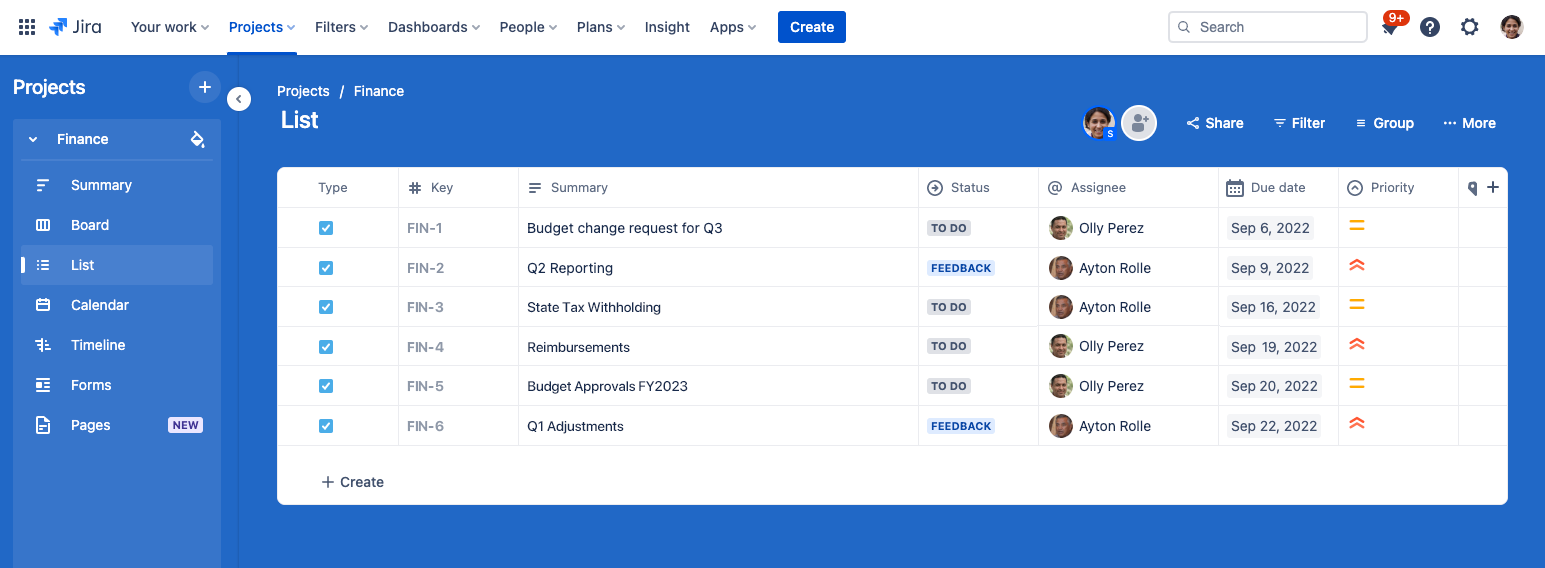
Task: Open the Dashboards dropdown menu
Action: click(433, 27)
